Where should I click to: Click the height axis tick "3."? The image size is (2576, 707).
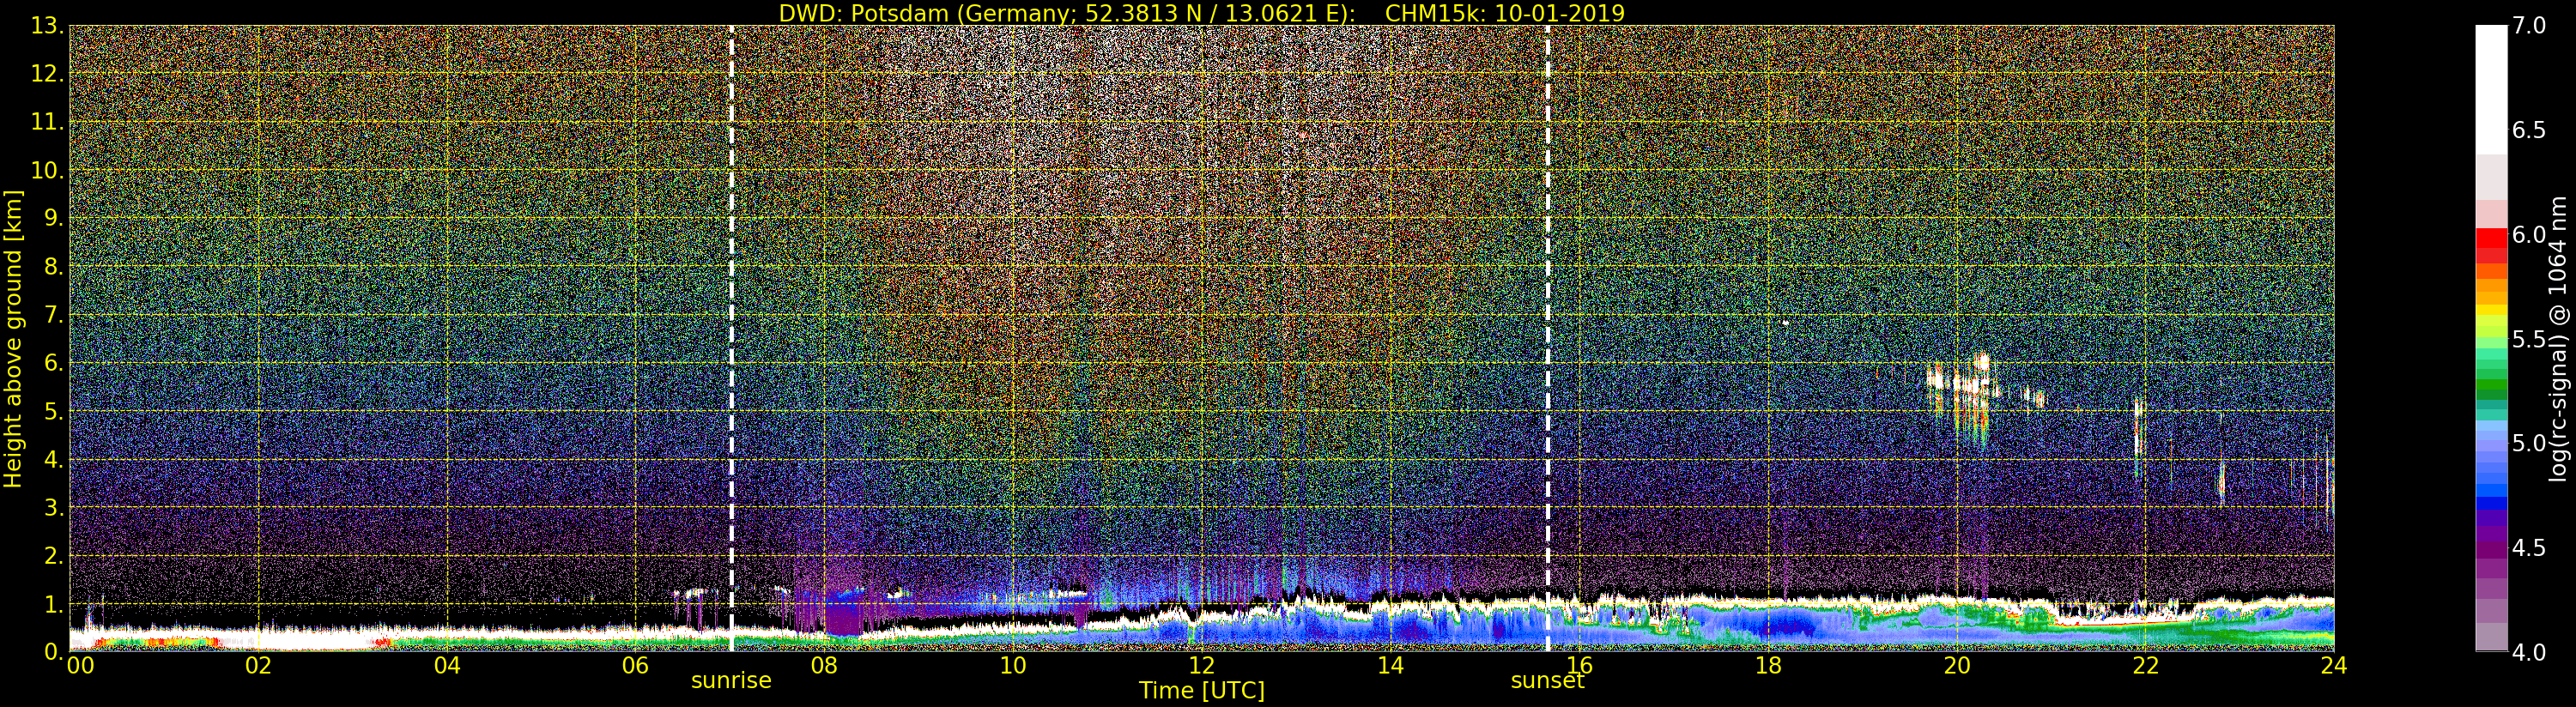tap(53, 507)
